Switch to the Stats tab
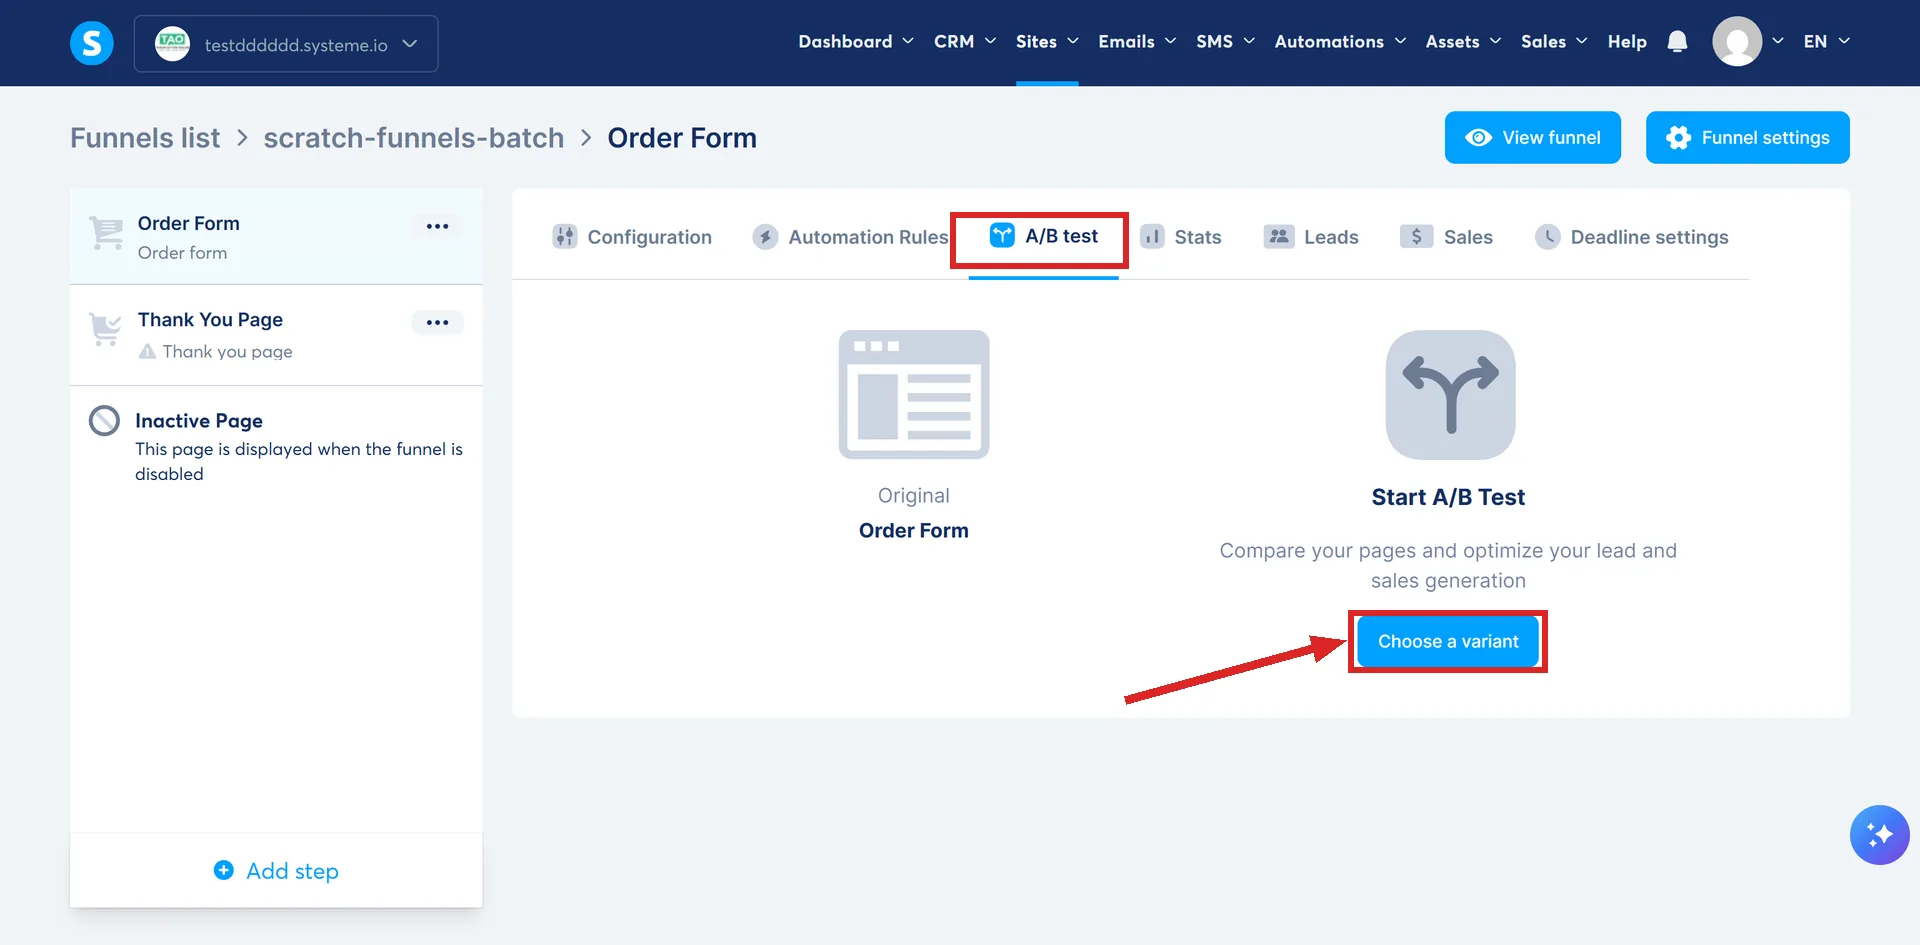Image resolution: width=1920 pixels, height=945 pixels. pyautogui.click(x=1181, y=237)
